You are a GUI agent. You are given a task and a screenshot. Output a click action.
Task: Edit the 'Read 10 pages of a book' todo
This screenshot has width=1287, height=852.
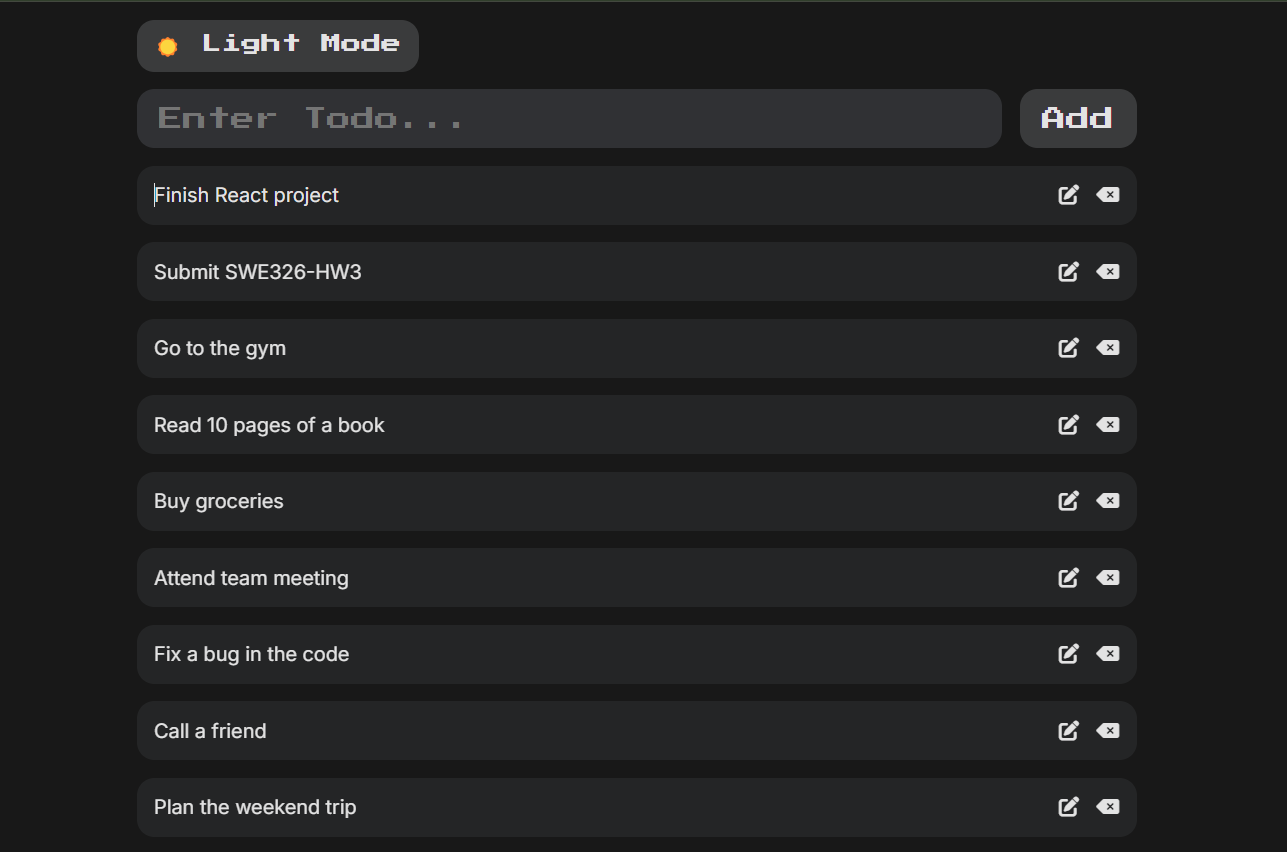[x=1068, y=425]
